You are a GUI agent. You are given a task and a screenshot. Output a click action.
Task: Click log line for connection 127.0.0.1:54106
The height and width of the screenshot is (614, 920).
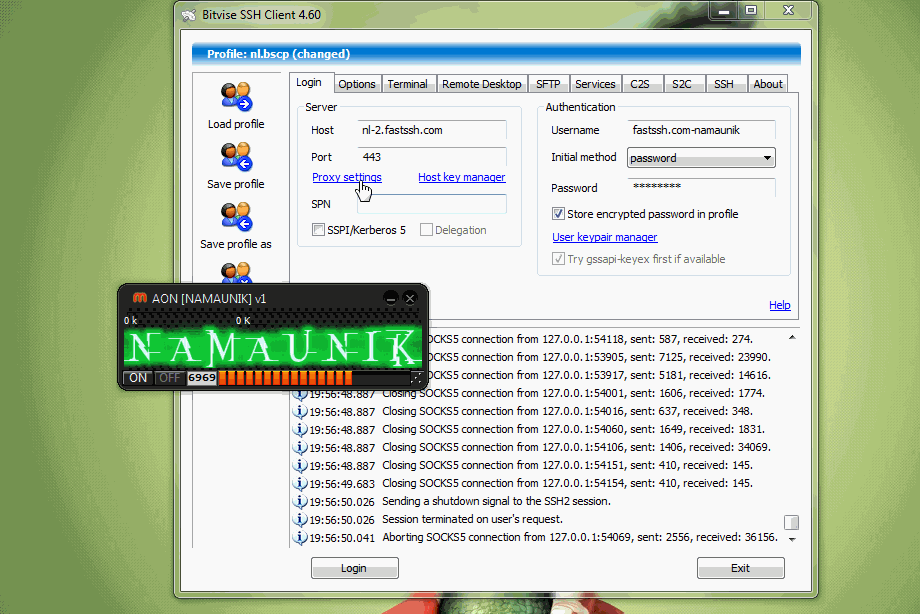click(x=576, y=447)
